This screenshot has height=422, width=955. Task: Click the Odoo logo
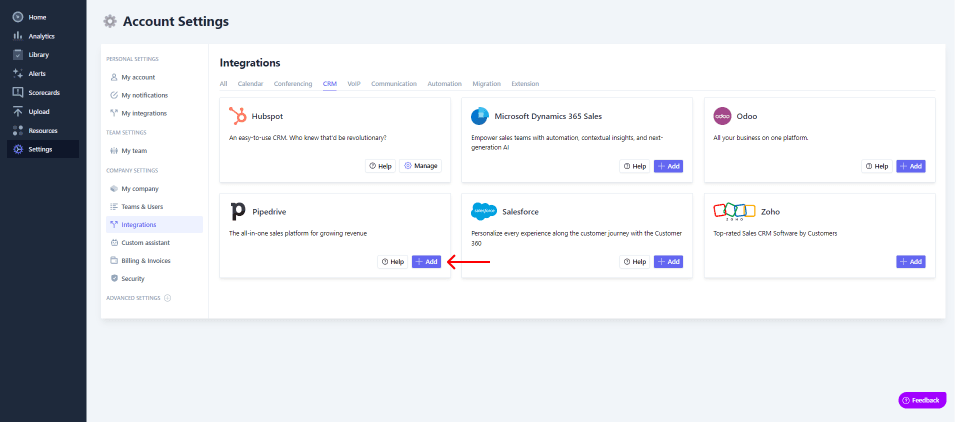click(722, 116)
